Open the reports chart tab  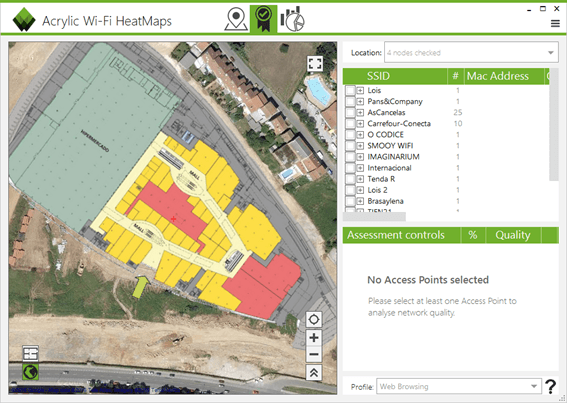(292, 19)
